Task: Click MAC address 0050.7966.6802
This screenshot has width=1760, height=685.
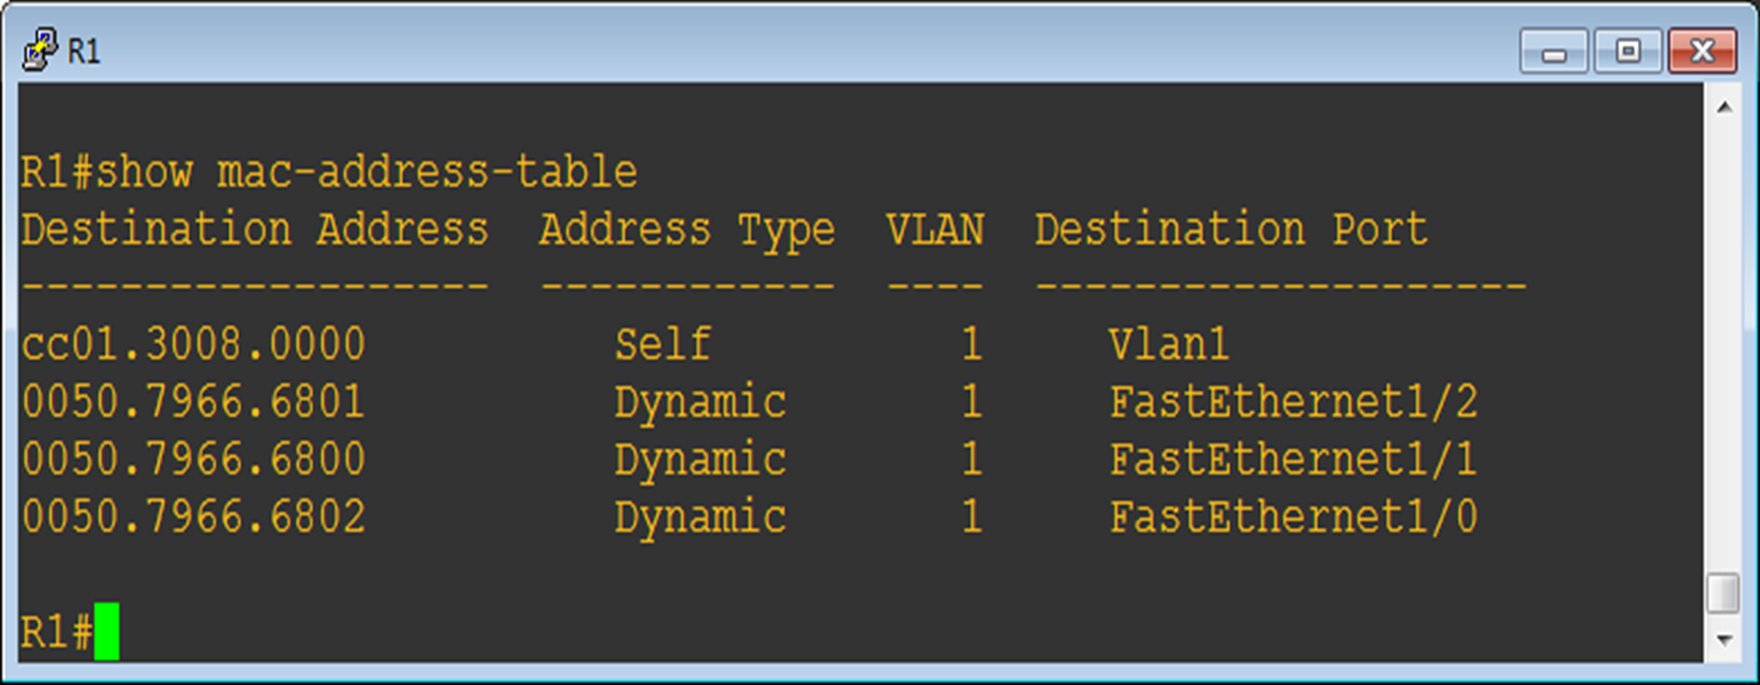Action: tap(194, 517)
